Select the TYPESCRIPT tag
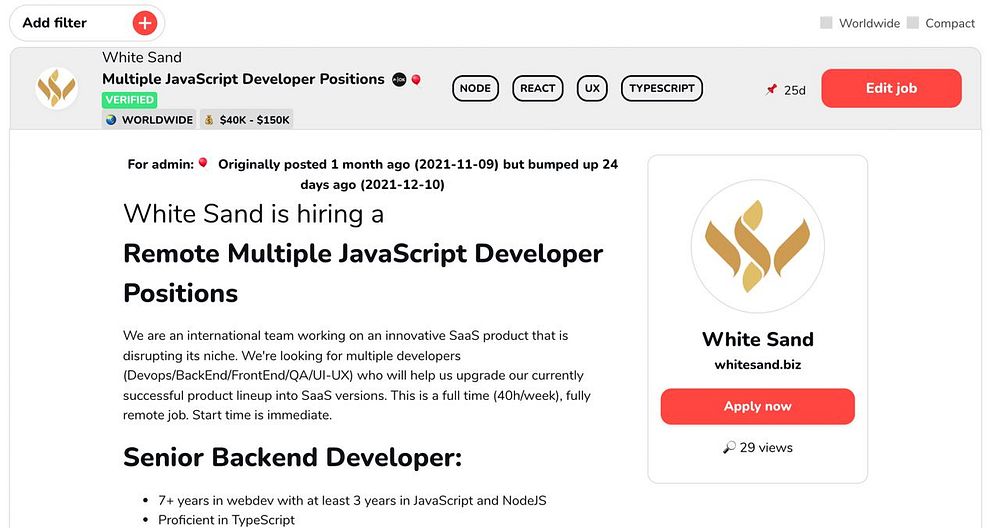The height and width of the screenshot is (528, 1000). pyautogui.click(x=661, y=88)
